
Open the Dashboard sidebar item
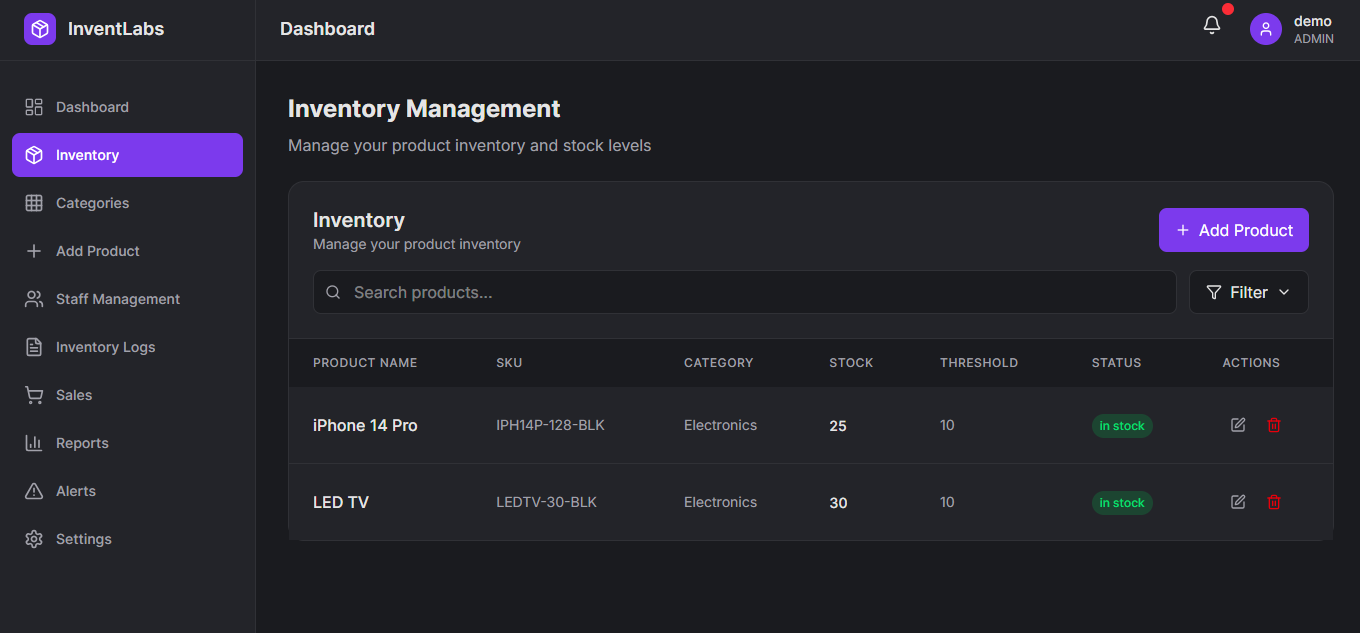click(x=92, y=107)
